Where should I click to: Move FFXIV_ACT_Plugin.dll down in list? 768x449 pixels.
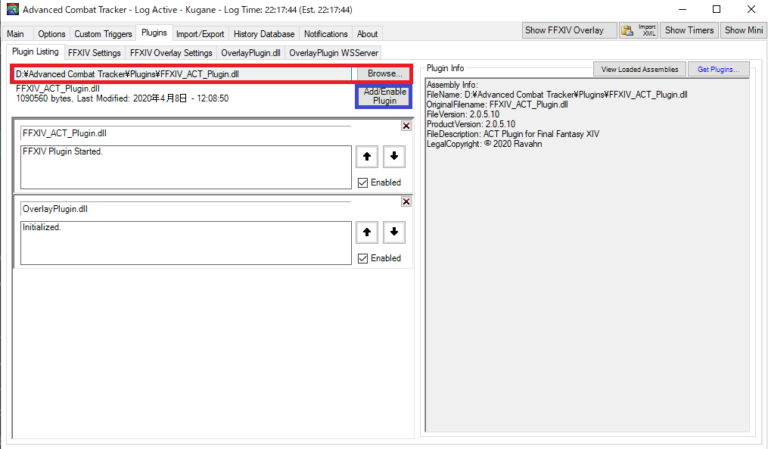click(393, 157)
